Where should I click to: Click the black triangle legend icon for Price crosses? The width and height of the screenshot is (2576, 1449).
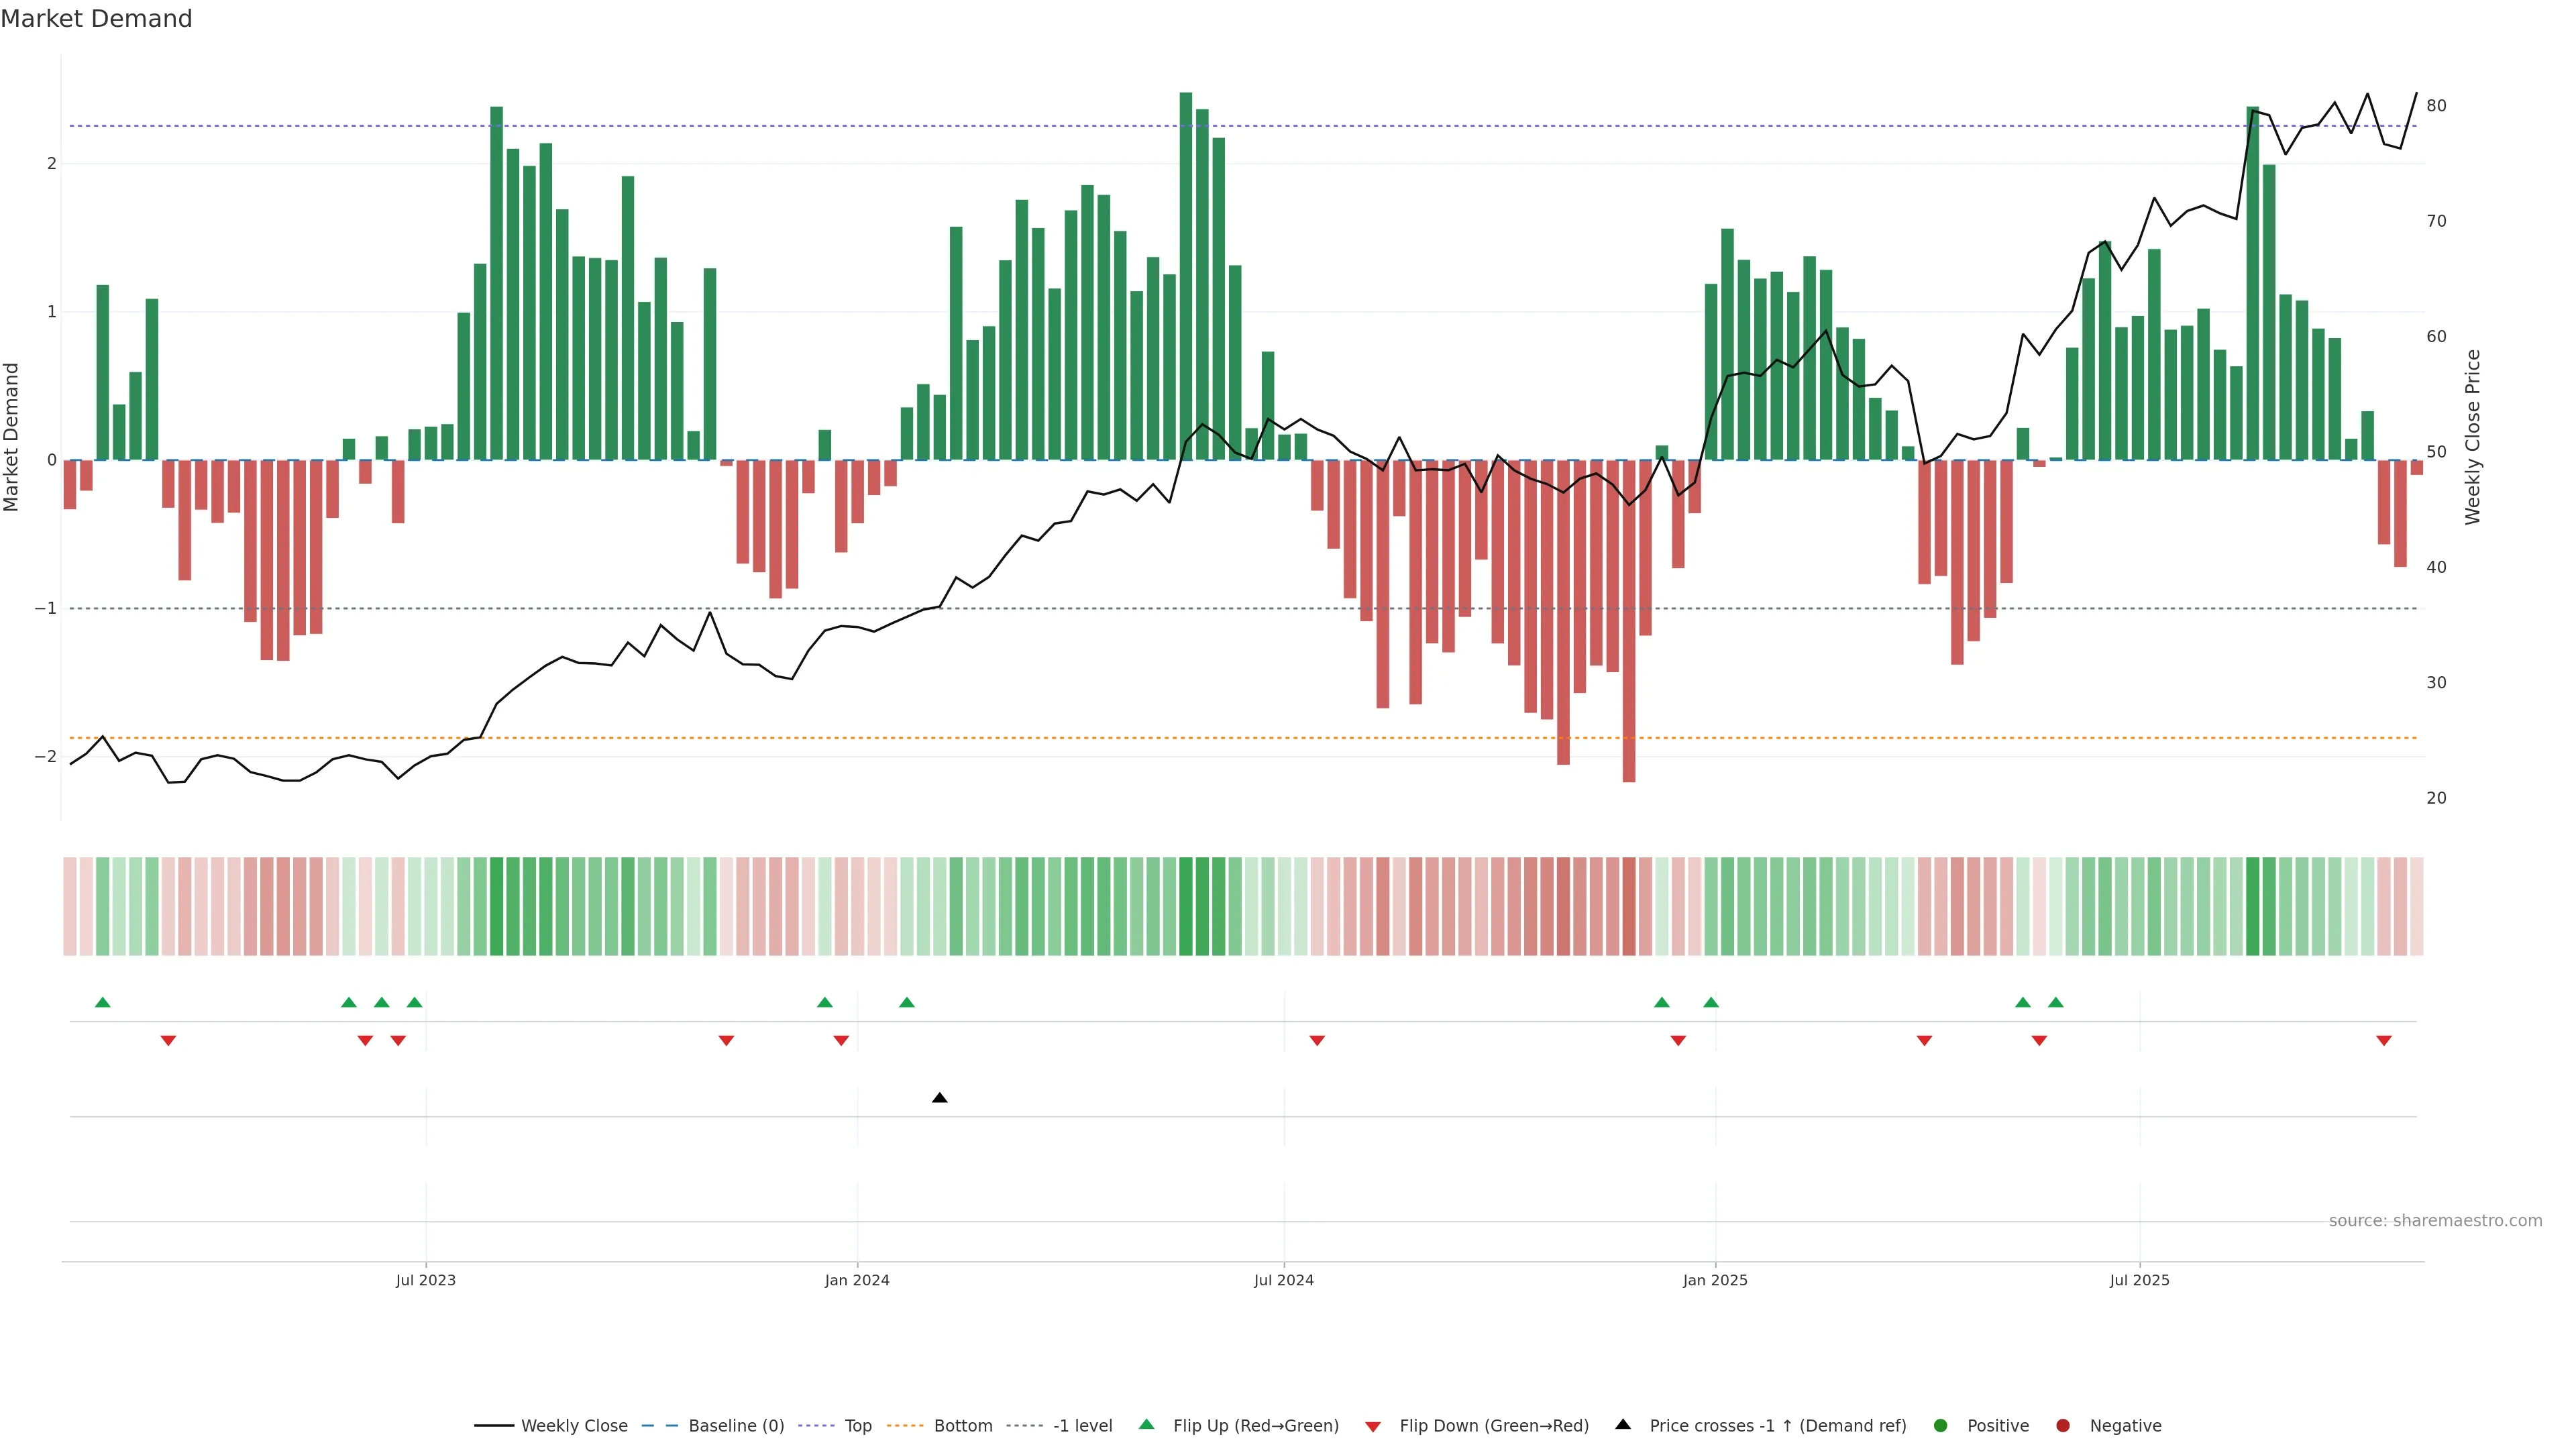coord(1623,1425)
